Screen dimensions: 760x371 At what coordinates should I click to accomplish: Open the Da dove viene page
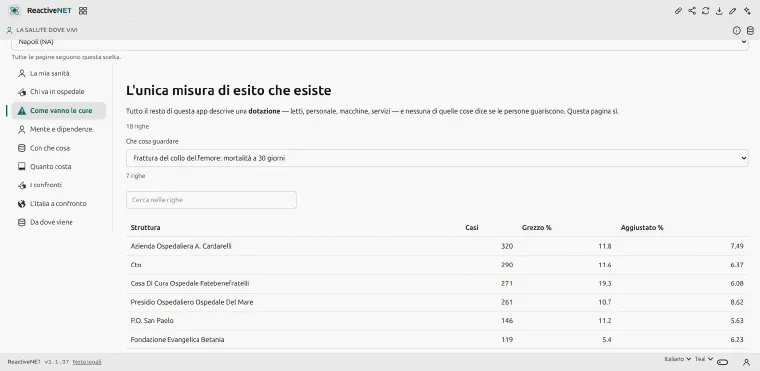tap(59, 222)
